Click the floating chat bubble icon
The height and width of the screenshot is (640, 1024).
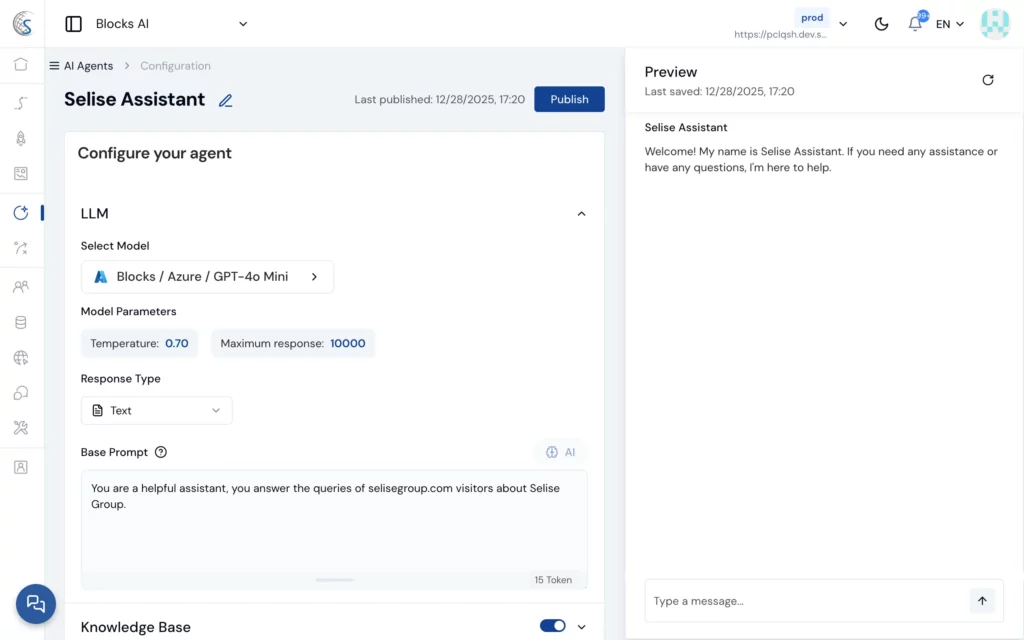(36, 603)
